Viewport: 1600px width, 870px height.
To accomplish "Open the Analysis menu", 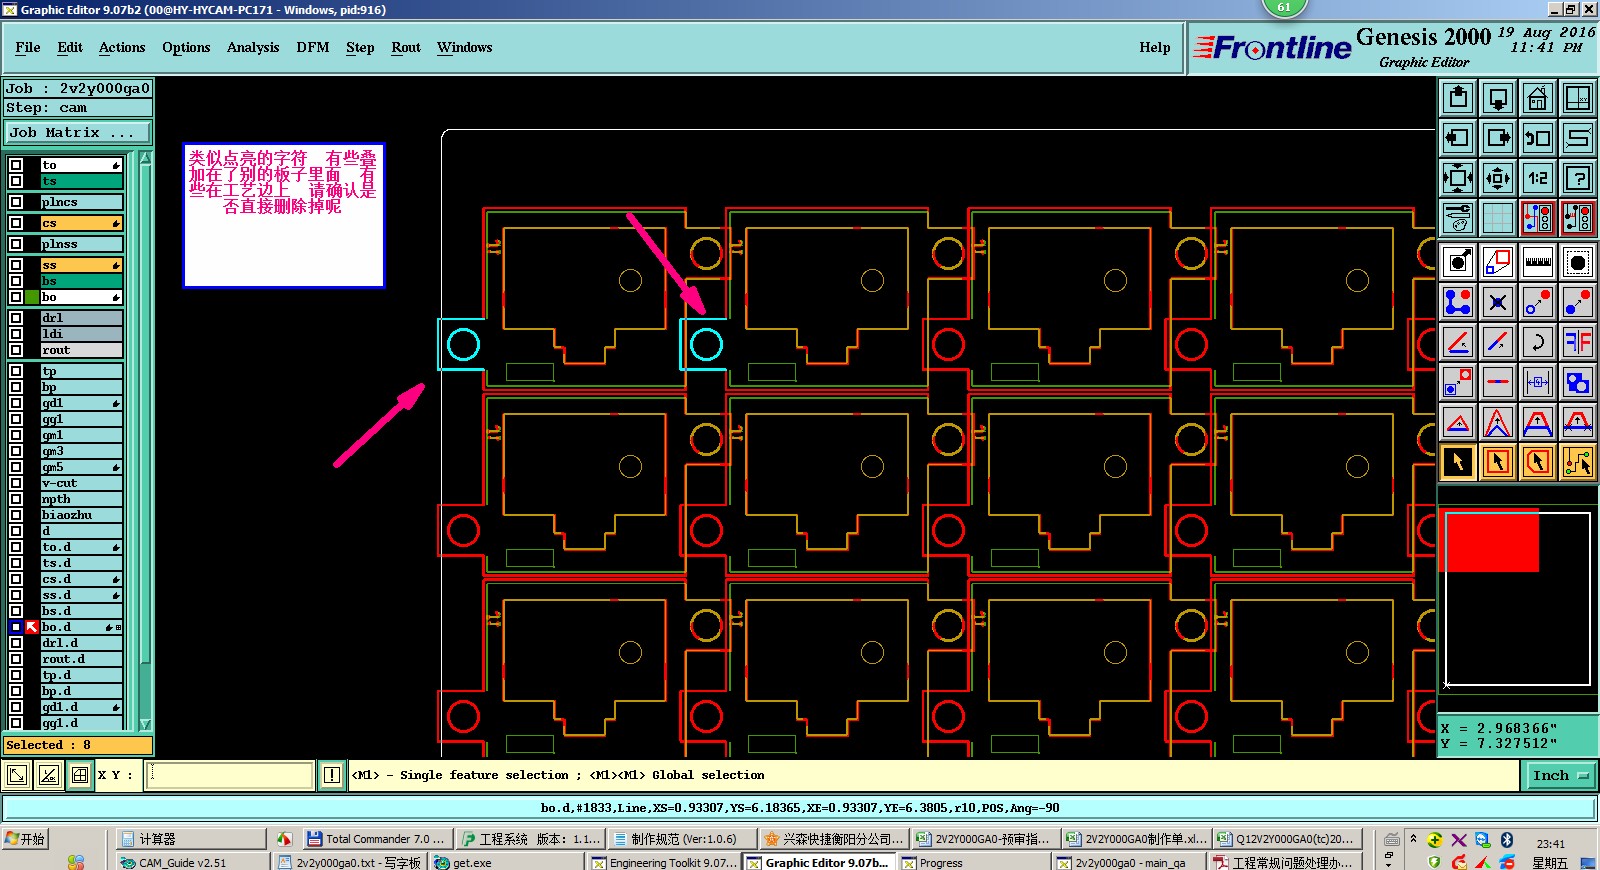I will pyautogui.click(x=253, y=47).
